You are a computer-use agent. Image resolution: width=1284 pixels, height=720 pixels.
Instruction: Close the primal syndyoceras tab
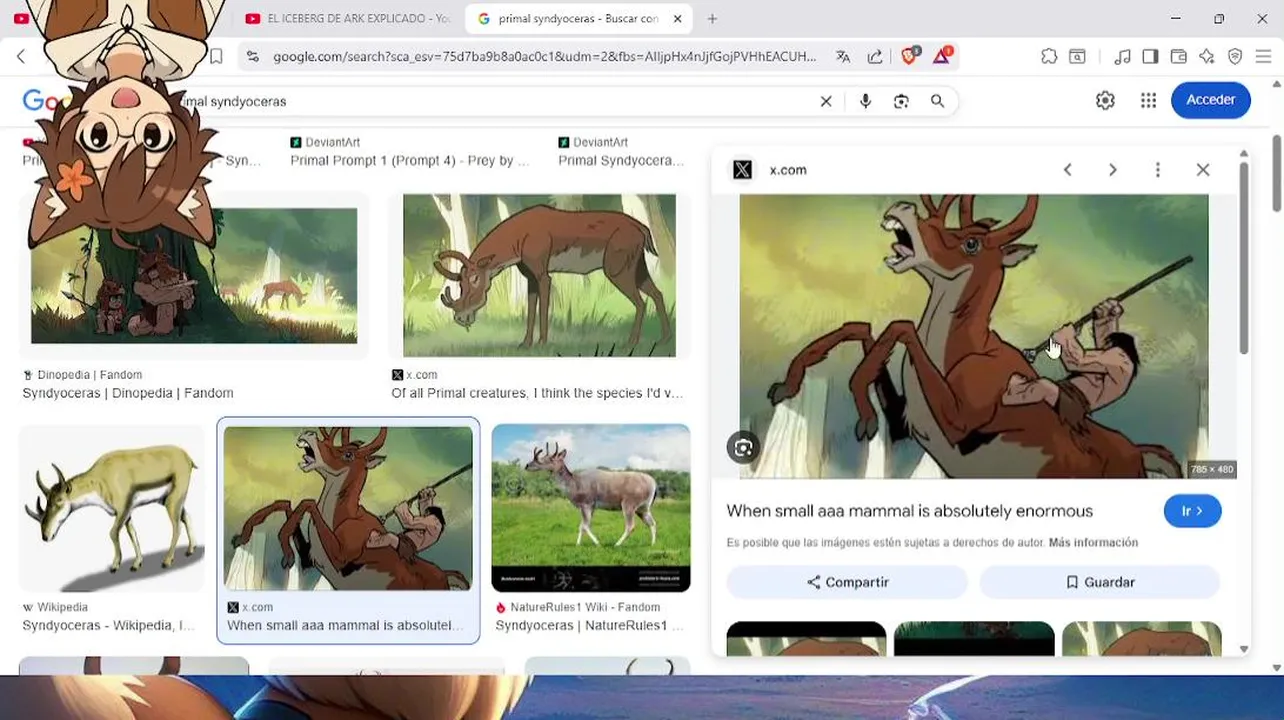[677, 19]
